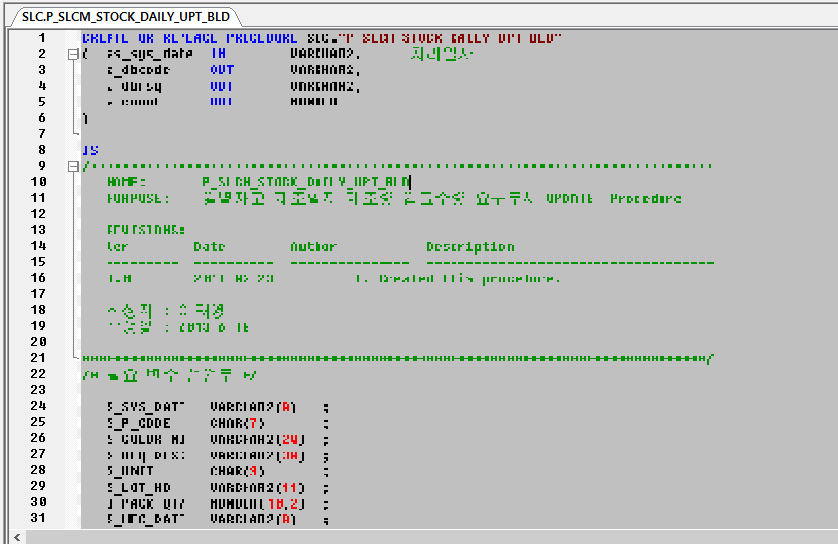This screenshot has width=838, height=544.
Task: Click line number 24 in the gutter
Action: point(38,406)
